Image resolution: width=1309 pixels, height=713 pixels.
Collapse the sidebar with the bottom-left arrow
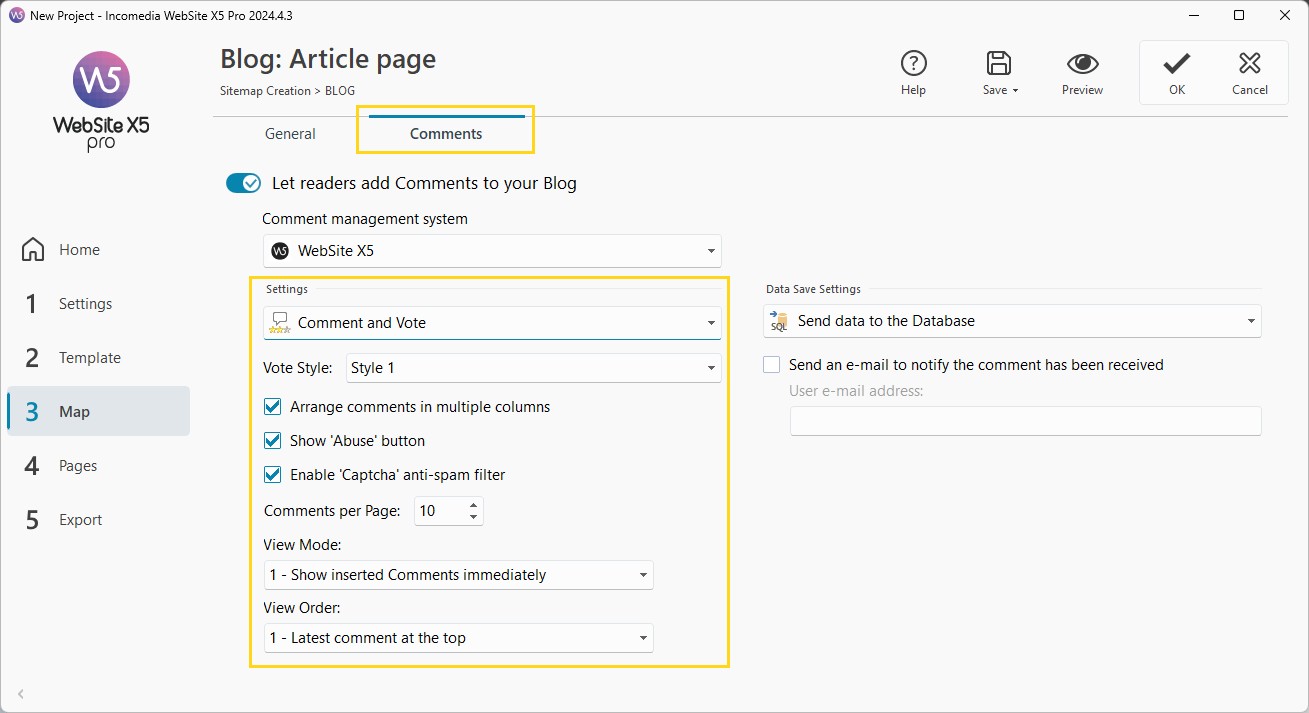pos(21,694)
